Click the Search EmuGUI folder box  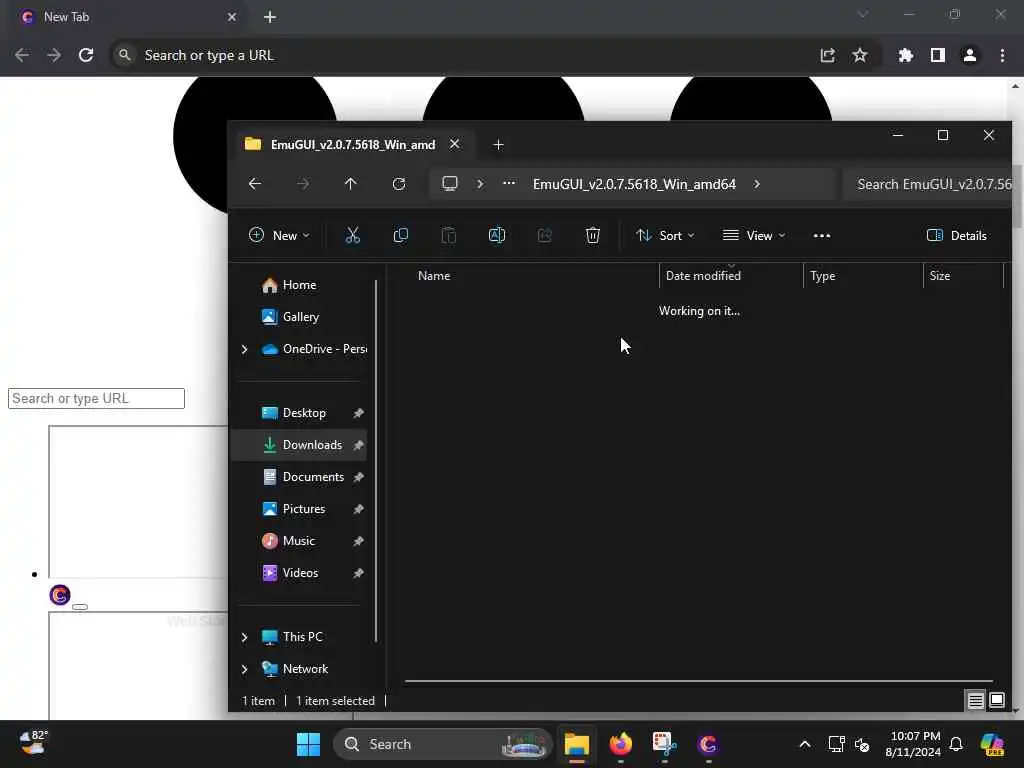[x=928, y=184]
